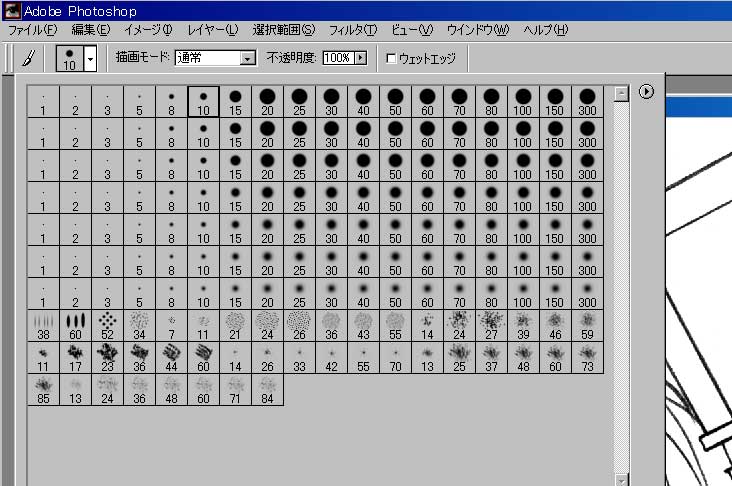Image resolution: width=732 pixels, height=486 pixels.
Task: Open the 不透明度 slider arrow
Action: (360, 58)
